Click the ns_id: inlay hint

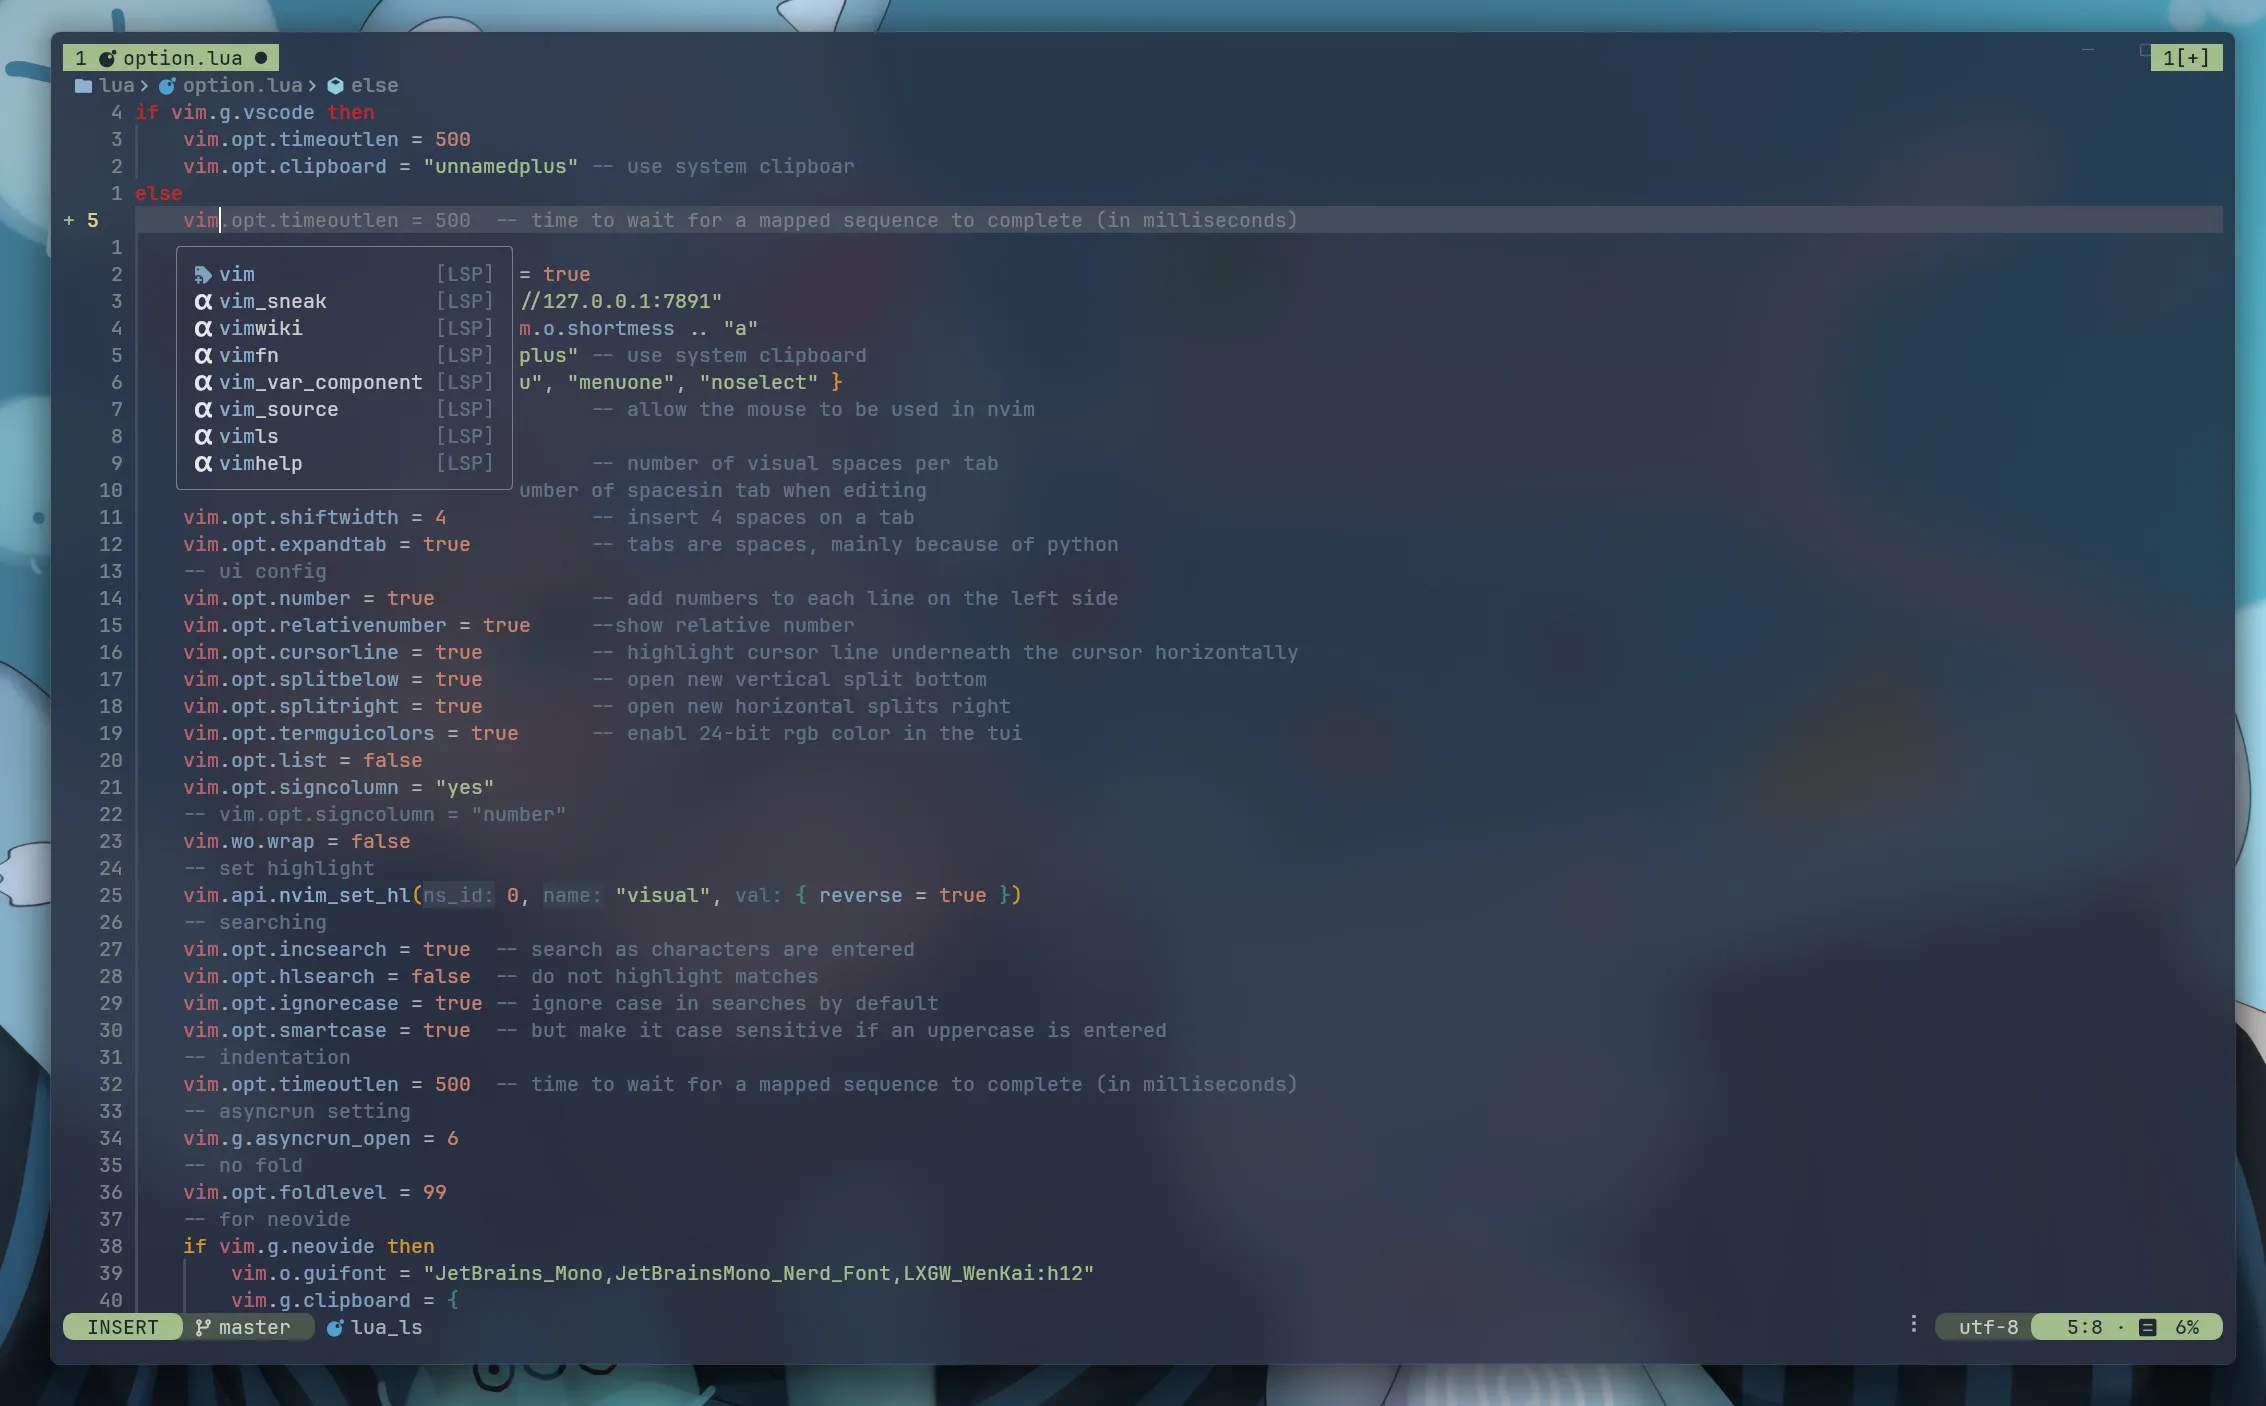tap(458, 895)
